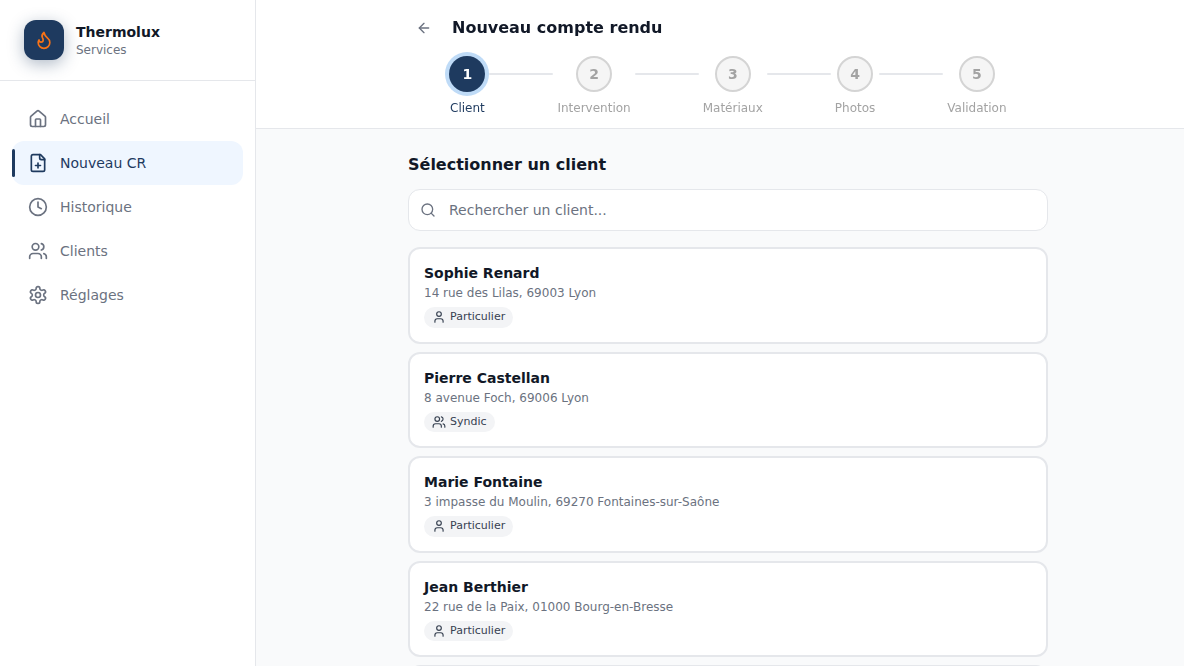Click the Clients people icon
Viewport: 1184px width, 666px height.
[38, 251]
